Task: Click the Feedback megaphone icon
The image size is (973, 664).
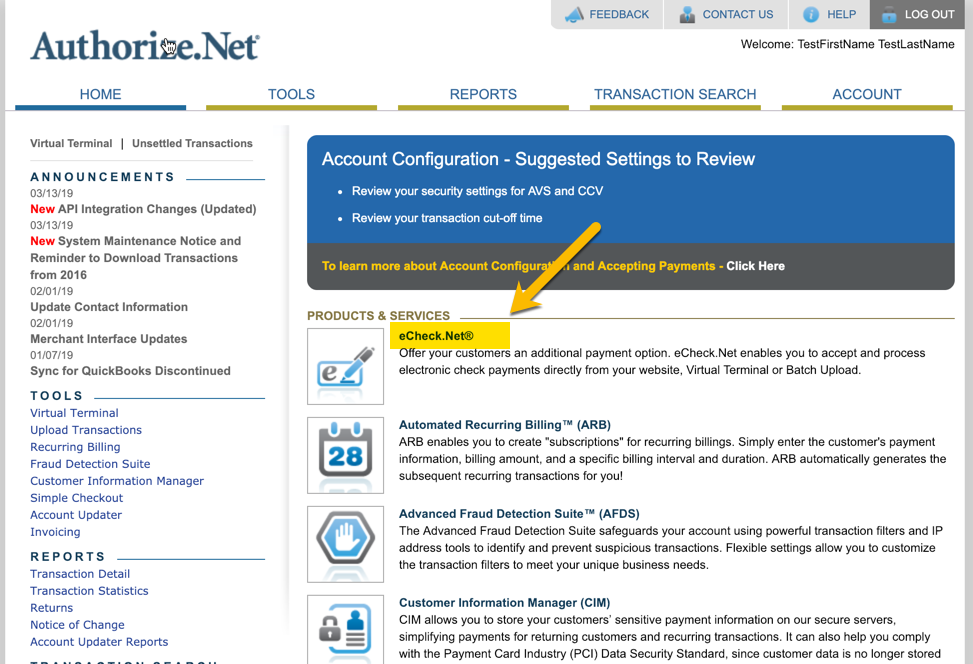Action: pos(575,14)
